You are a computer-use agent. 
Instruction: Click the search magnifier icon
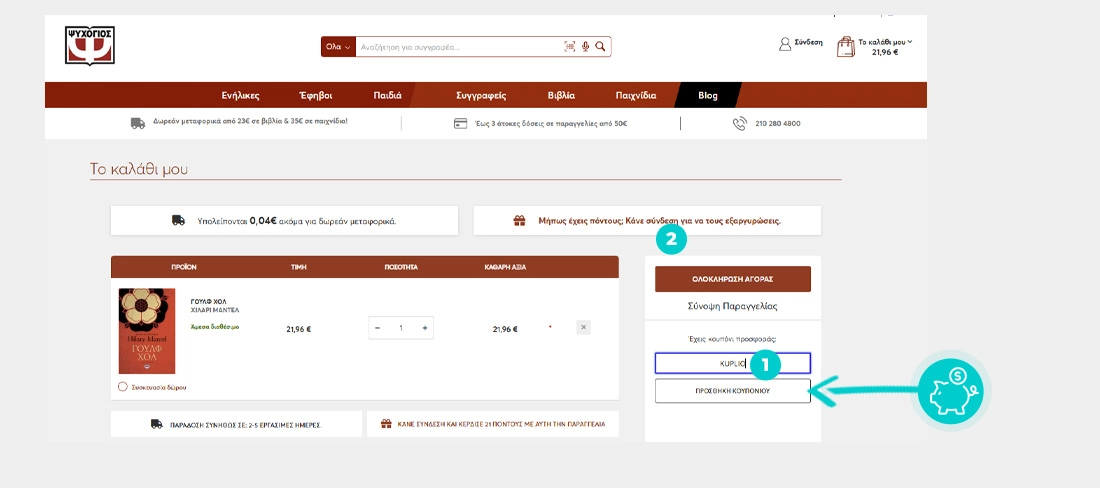[x=600, y=47]
